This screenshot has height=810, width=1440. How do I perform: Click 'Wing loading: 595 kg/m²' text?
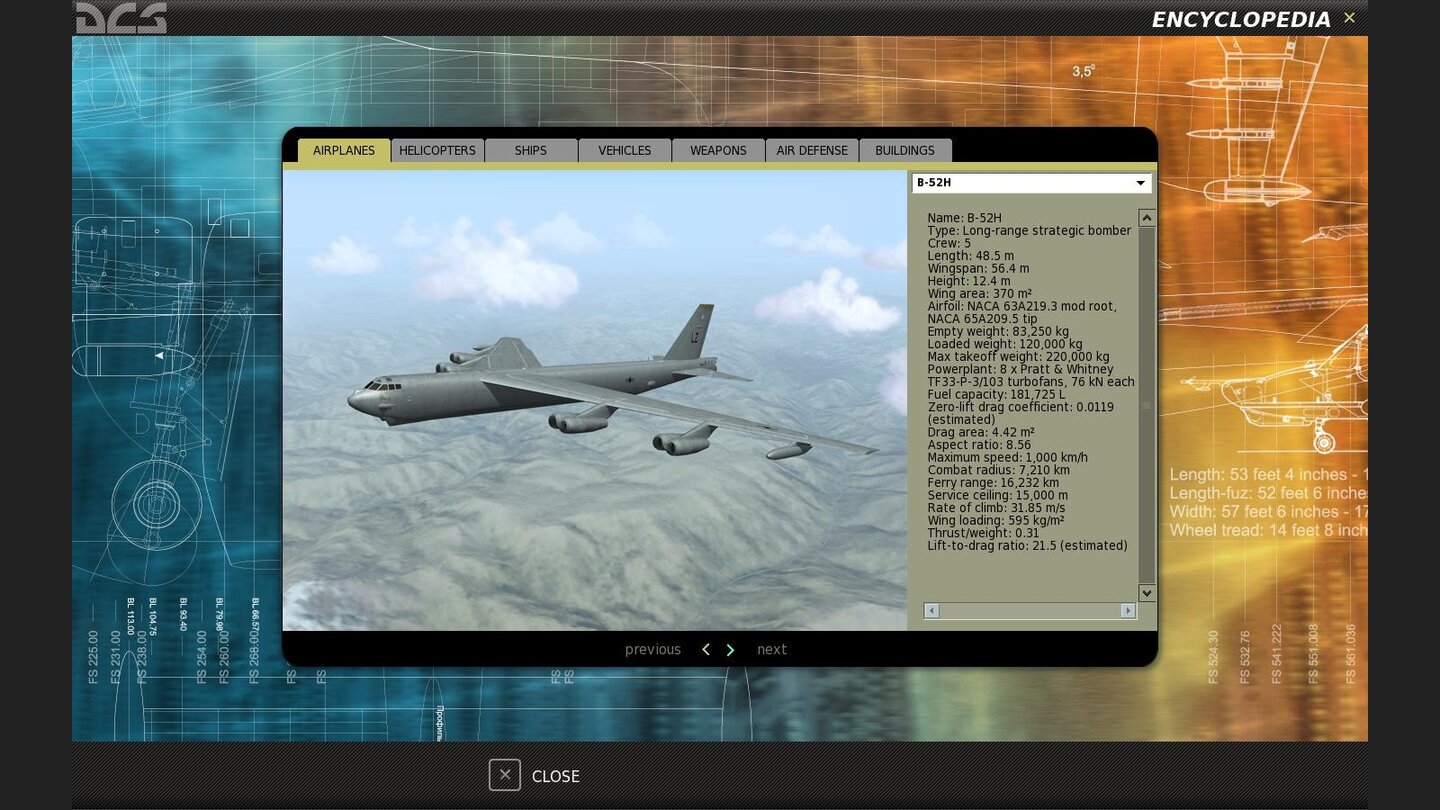click(995, 521)
